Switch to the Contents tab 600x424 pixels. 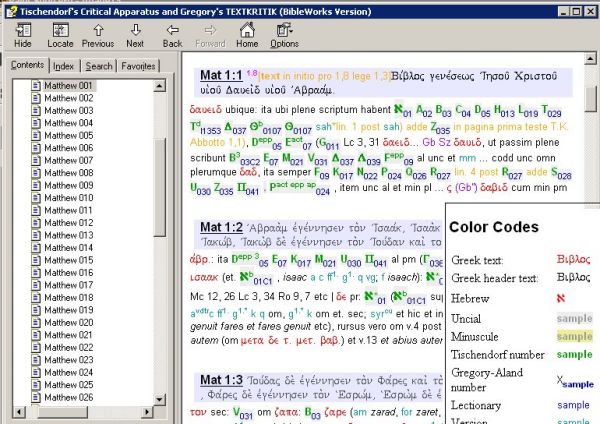27,65
